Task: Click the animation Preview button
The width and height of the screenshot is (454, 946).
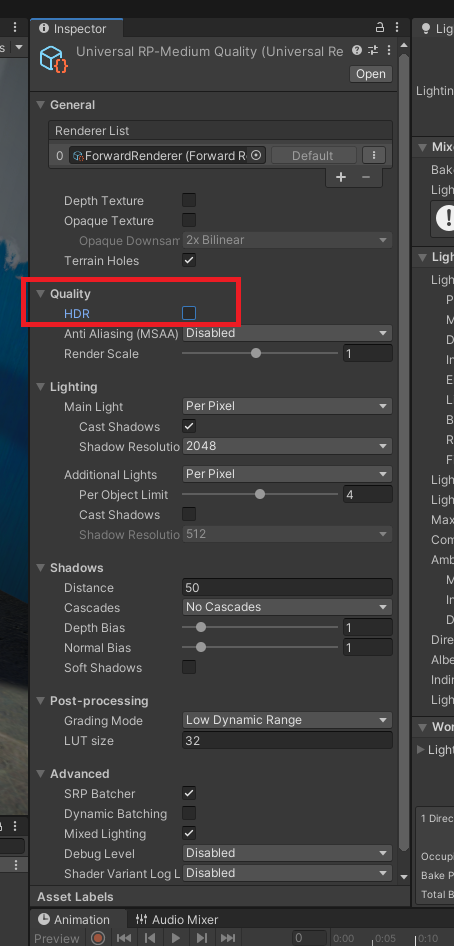Action: (57, 938)
